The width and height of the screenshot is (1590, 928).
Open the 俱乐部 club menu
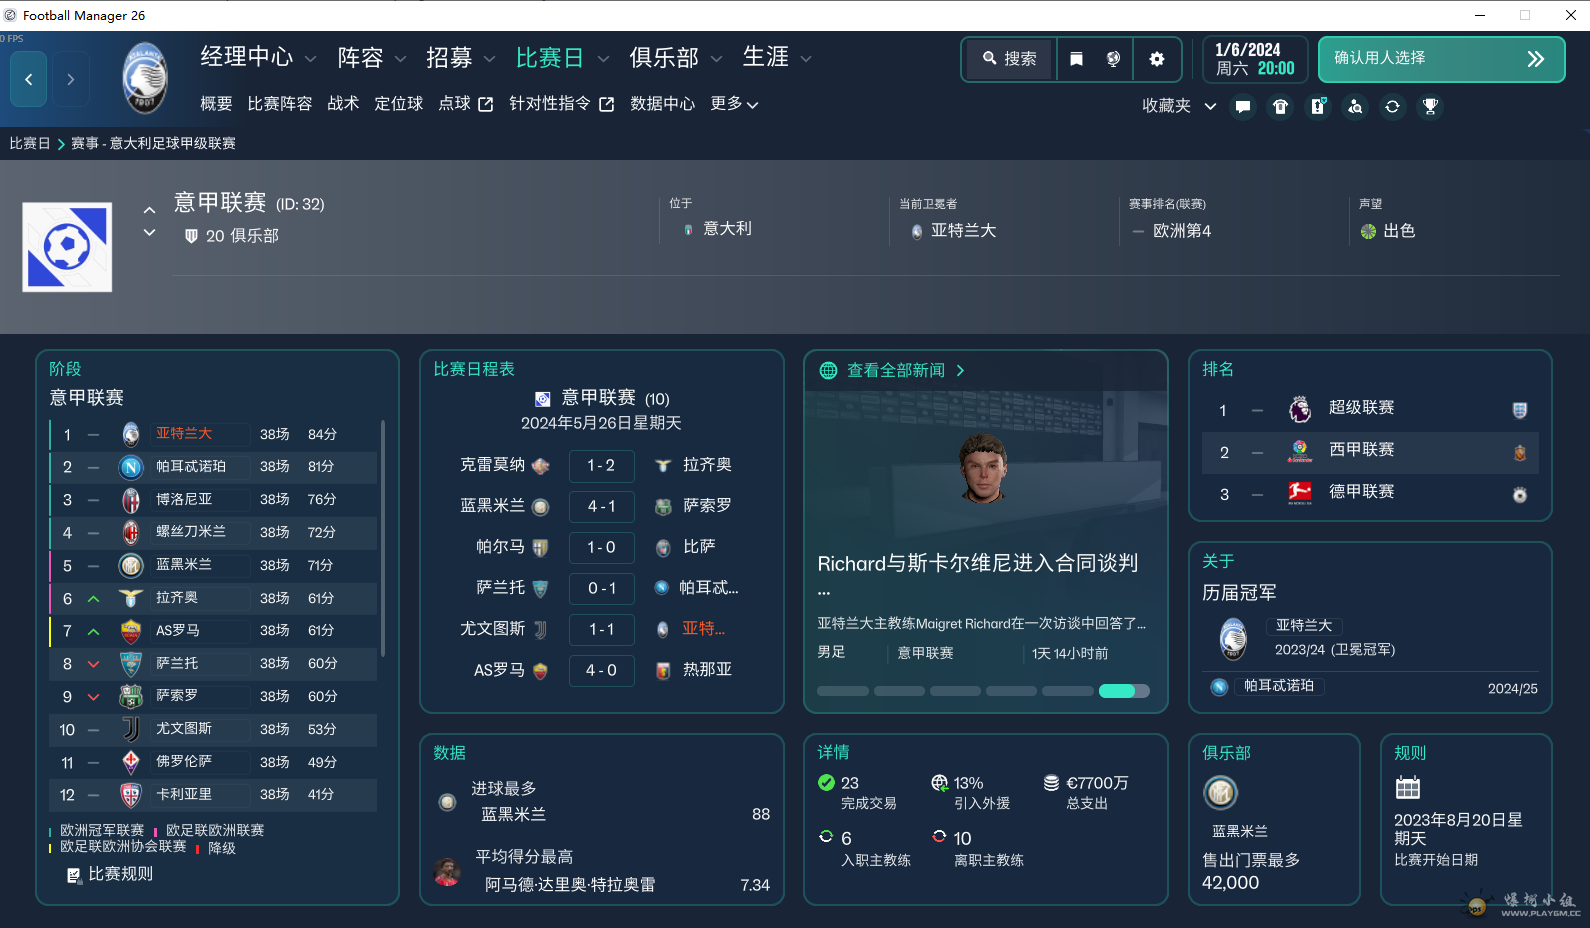click(675, 58)
